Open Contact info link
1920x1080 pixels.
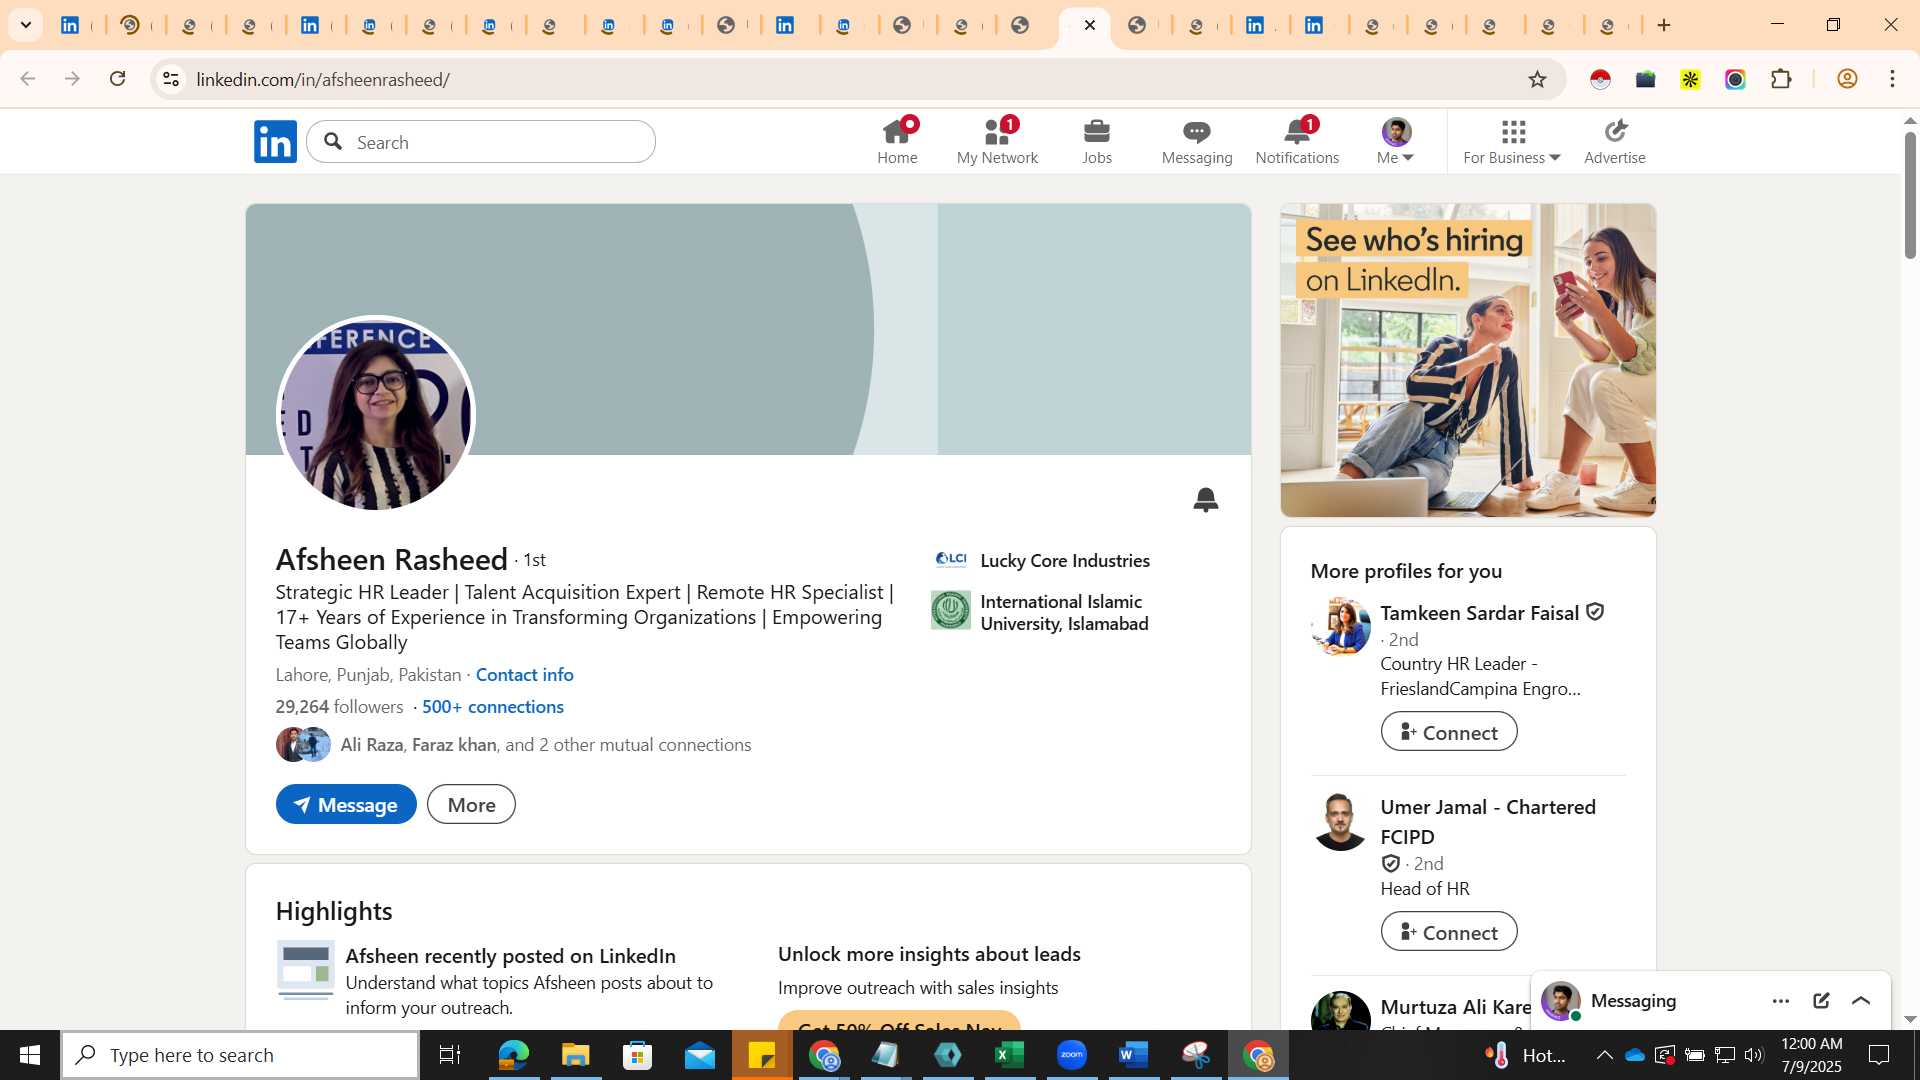click(x=525, y=675)
